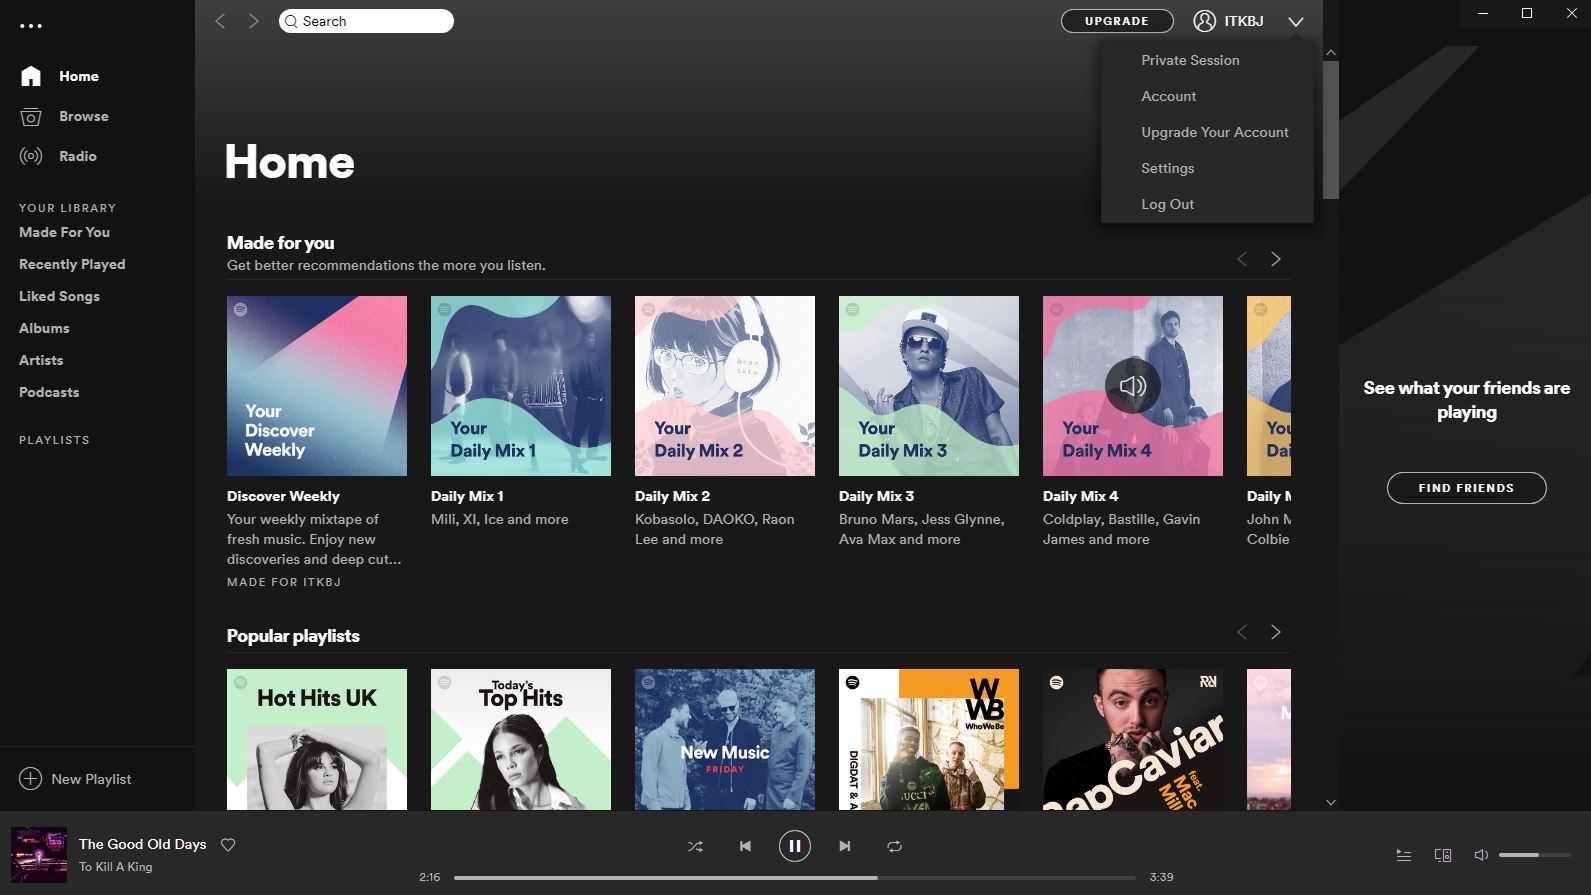Click the ITKBJ username label
The image size is (1591, 895).
coord(1244,21)
